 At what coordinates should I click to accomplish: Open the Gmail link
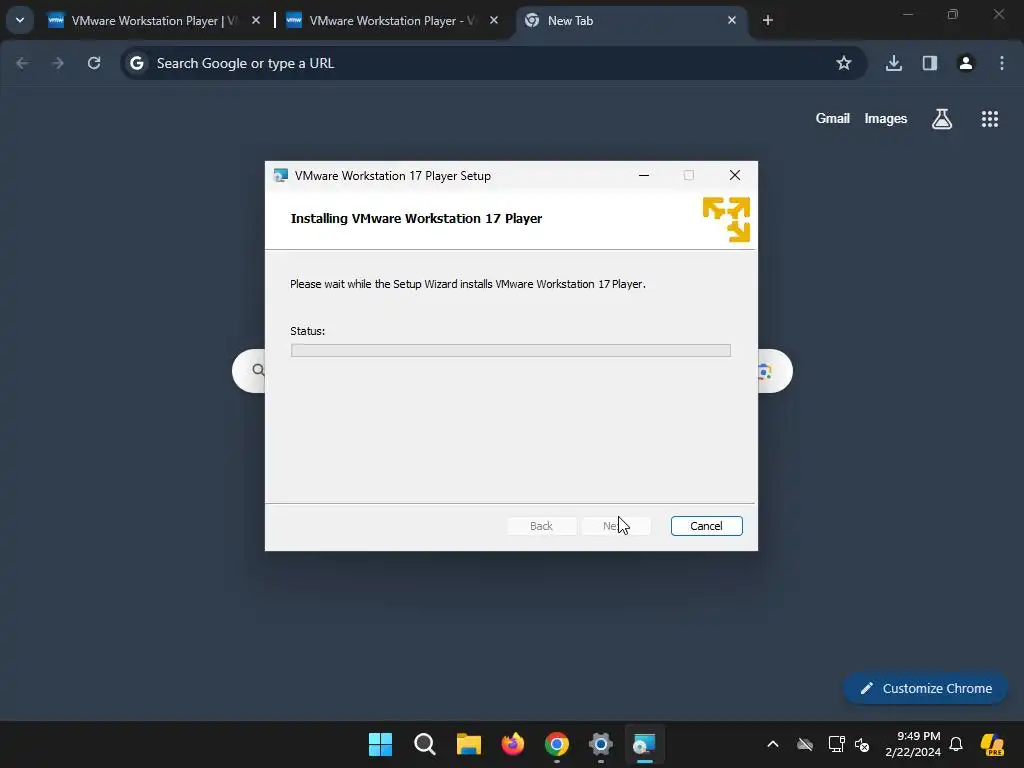(833, 118)
